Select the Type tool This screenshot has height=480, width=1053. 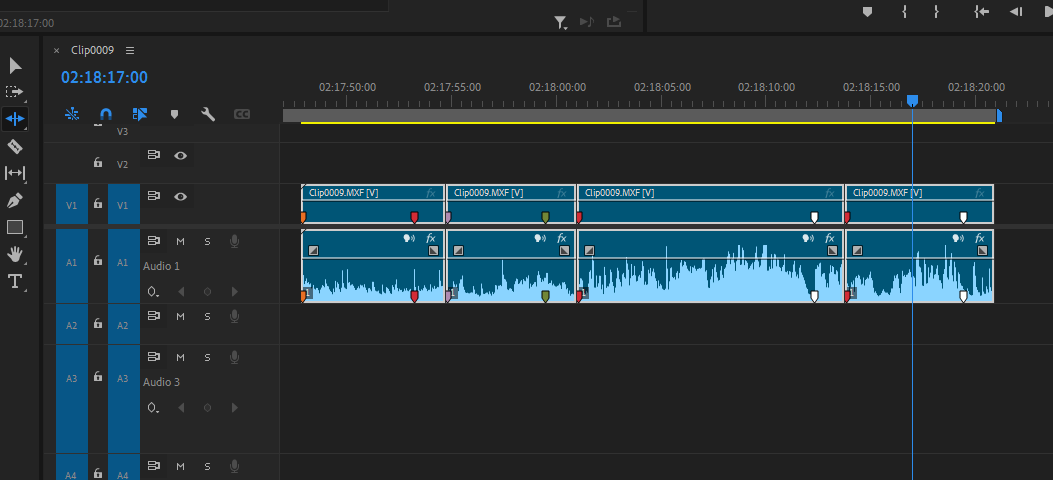point(15,281)
